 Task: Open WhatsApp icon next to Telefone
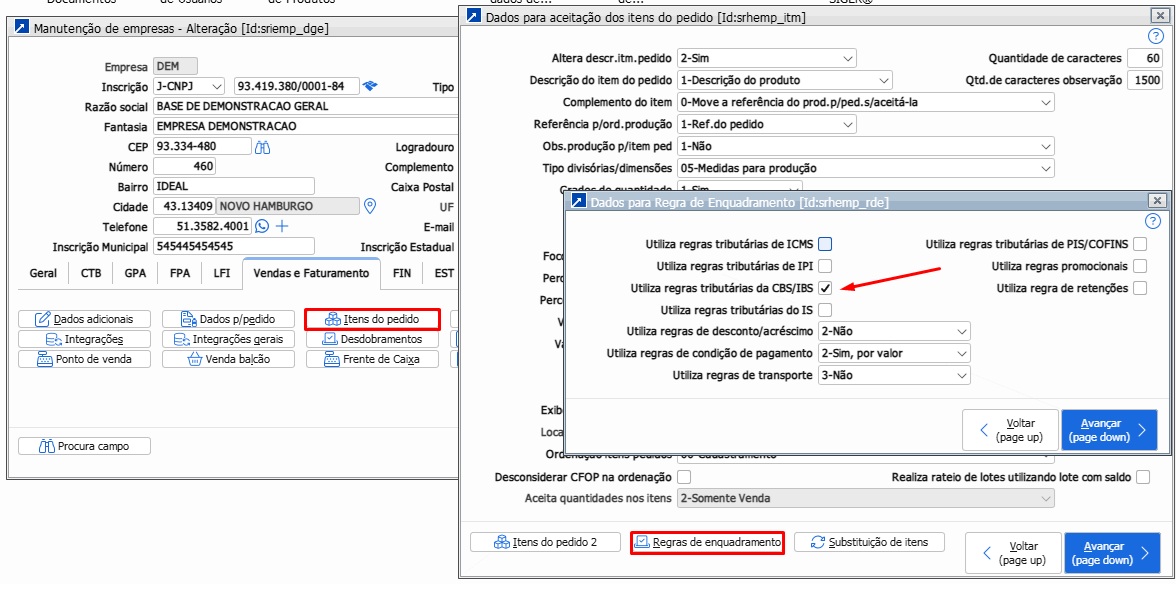click(x=262, y=226)
